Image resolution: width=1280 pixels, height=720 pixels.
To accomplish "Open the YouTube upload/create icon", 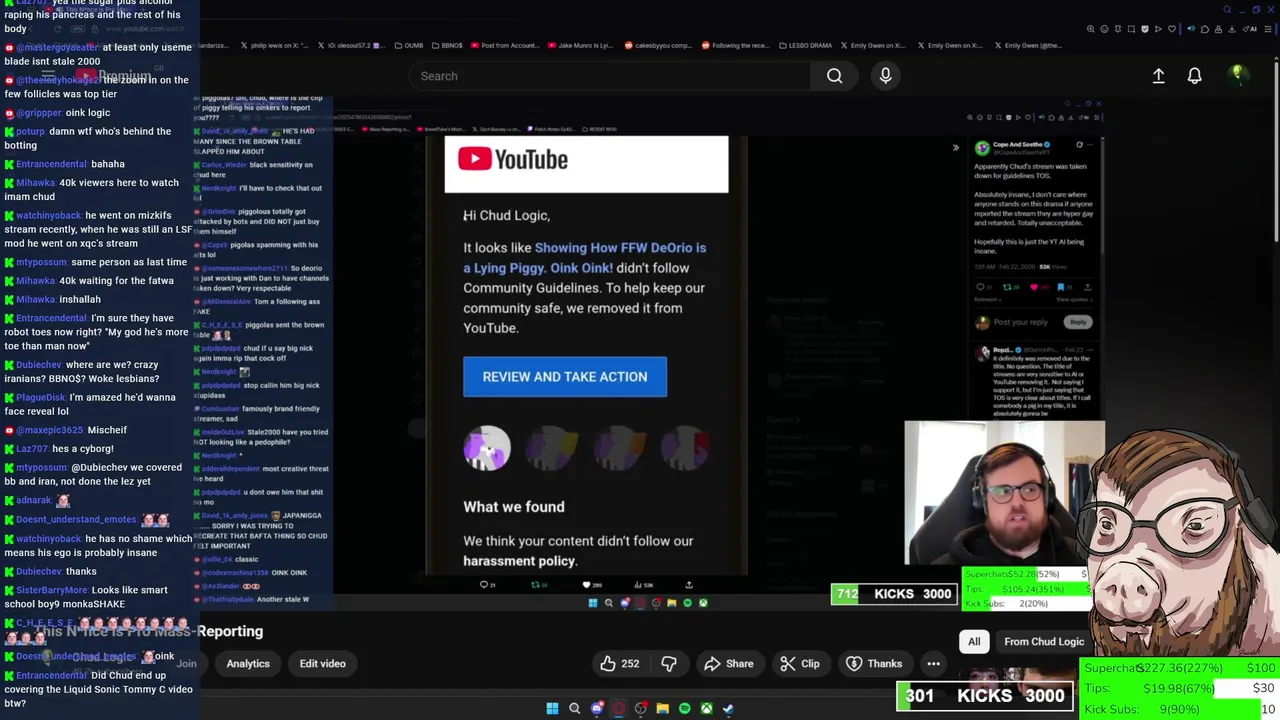I will click(1158, 76).
